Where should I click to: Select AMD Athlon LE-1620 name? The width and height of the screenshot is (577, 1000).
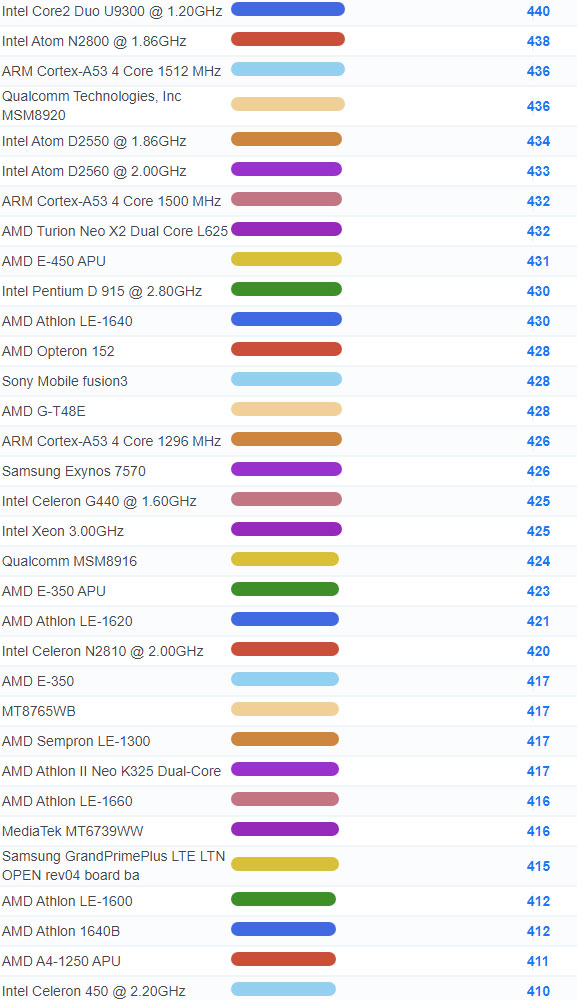(x=68, y=621)
